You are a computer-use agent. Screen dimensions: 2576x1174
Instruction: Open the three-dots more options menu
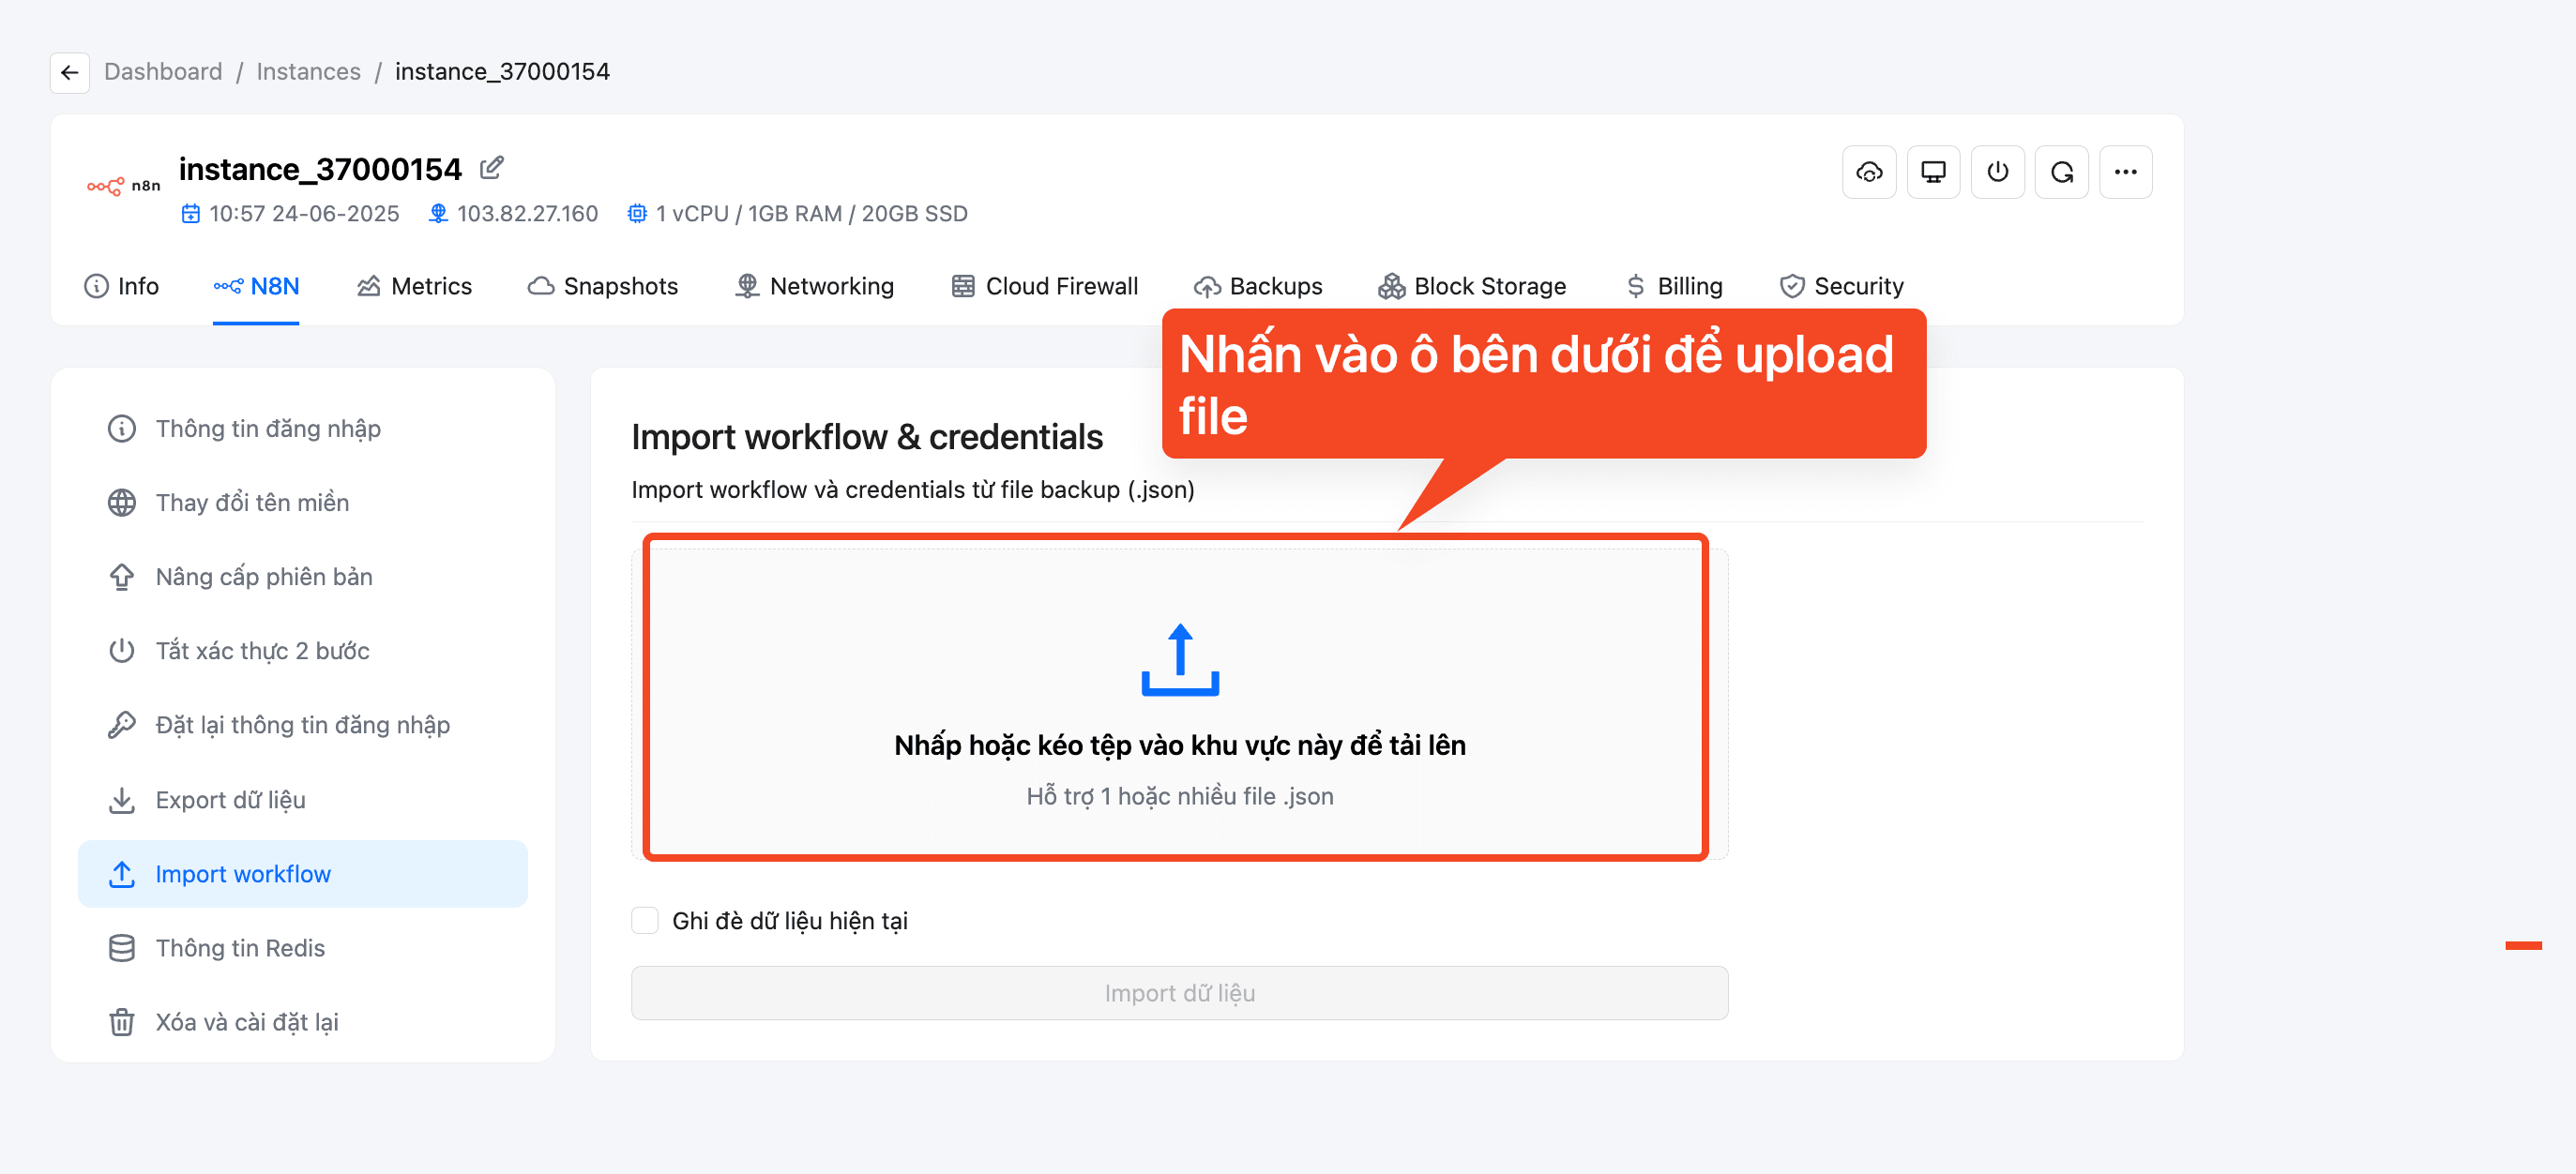2125,172
